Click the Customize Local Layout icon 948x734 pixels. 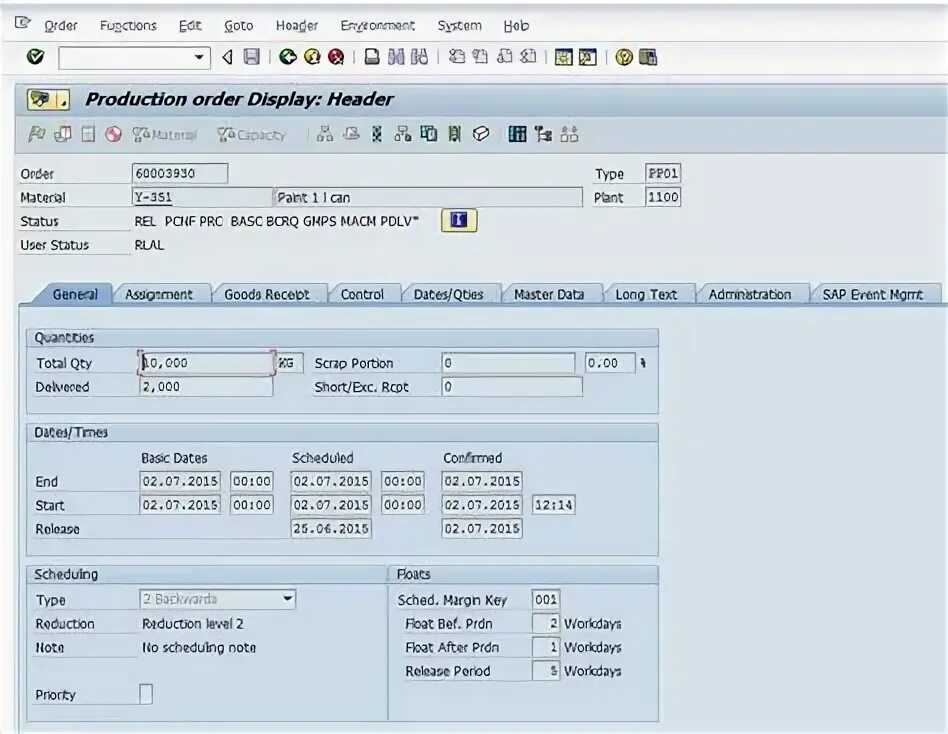[648, 57]
